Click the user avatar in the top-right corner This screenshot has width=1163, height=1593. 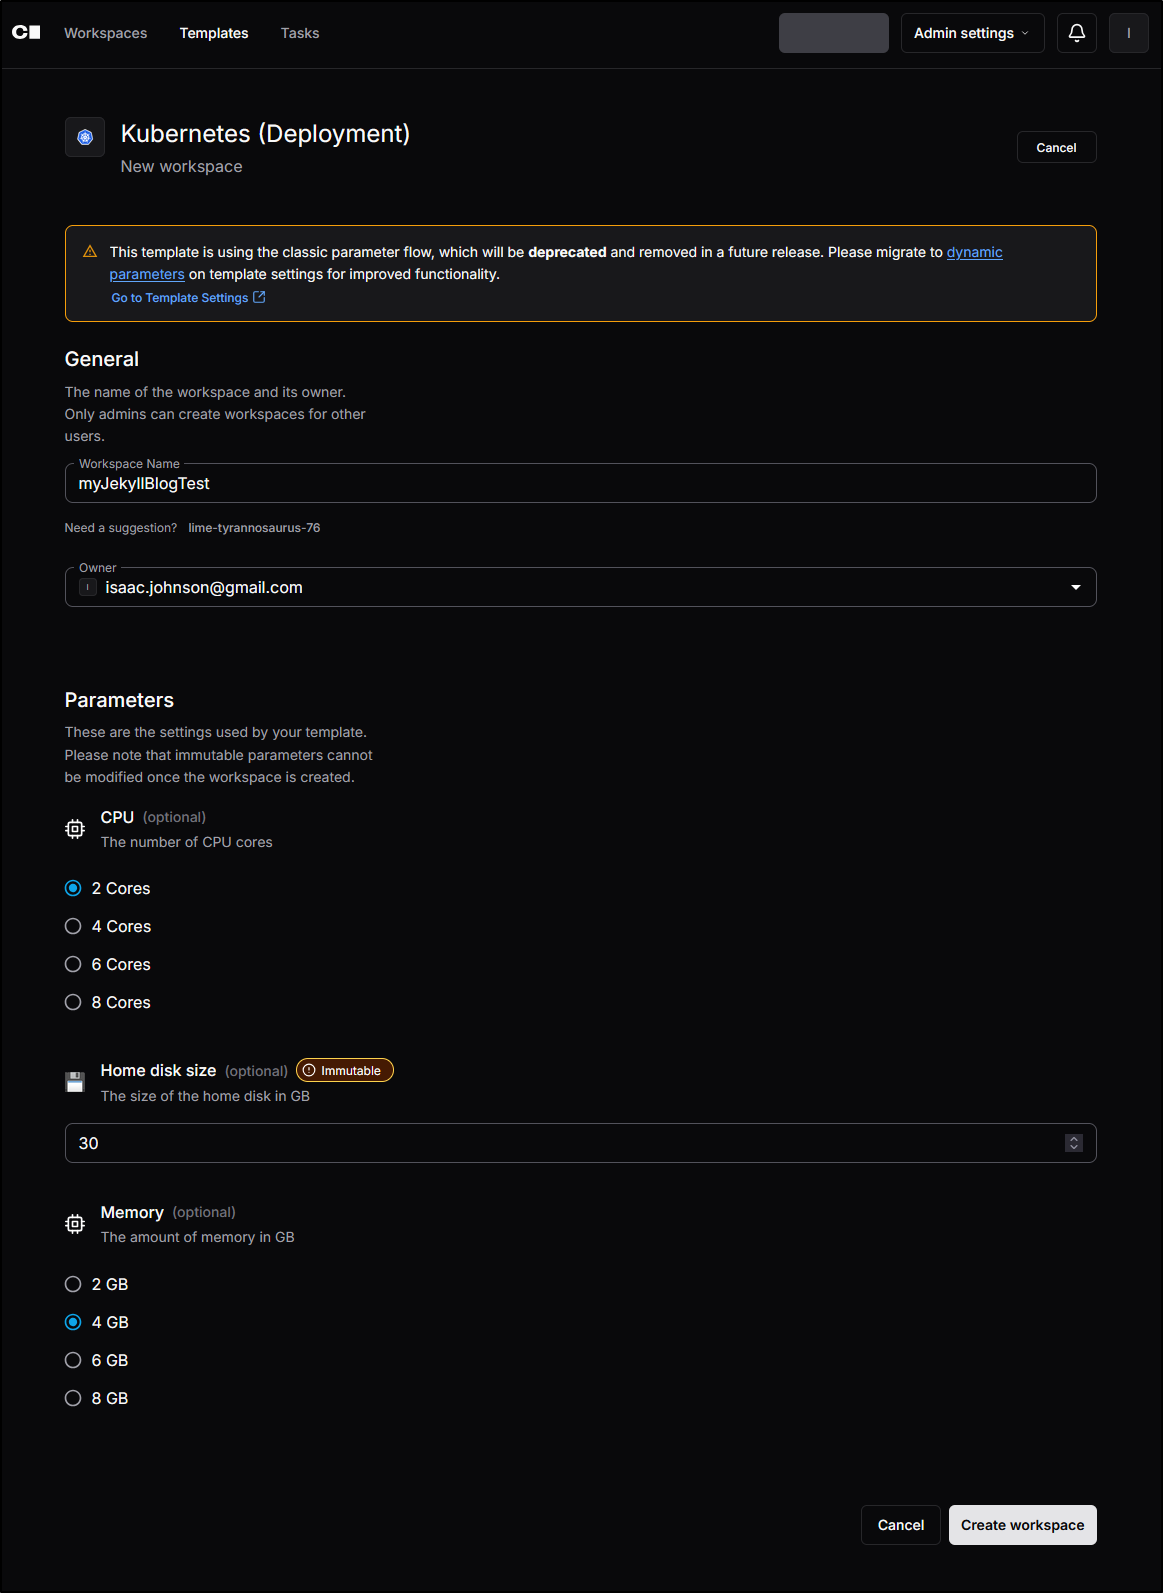(1129, 32)
